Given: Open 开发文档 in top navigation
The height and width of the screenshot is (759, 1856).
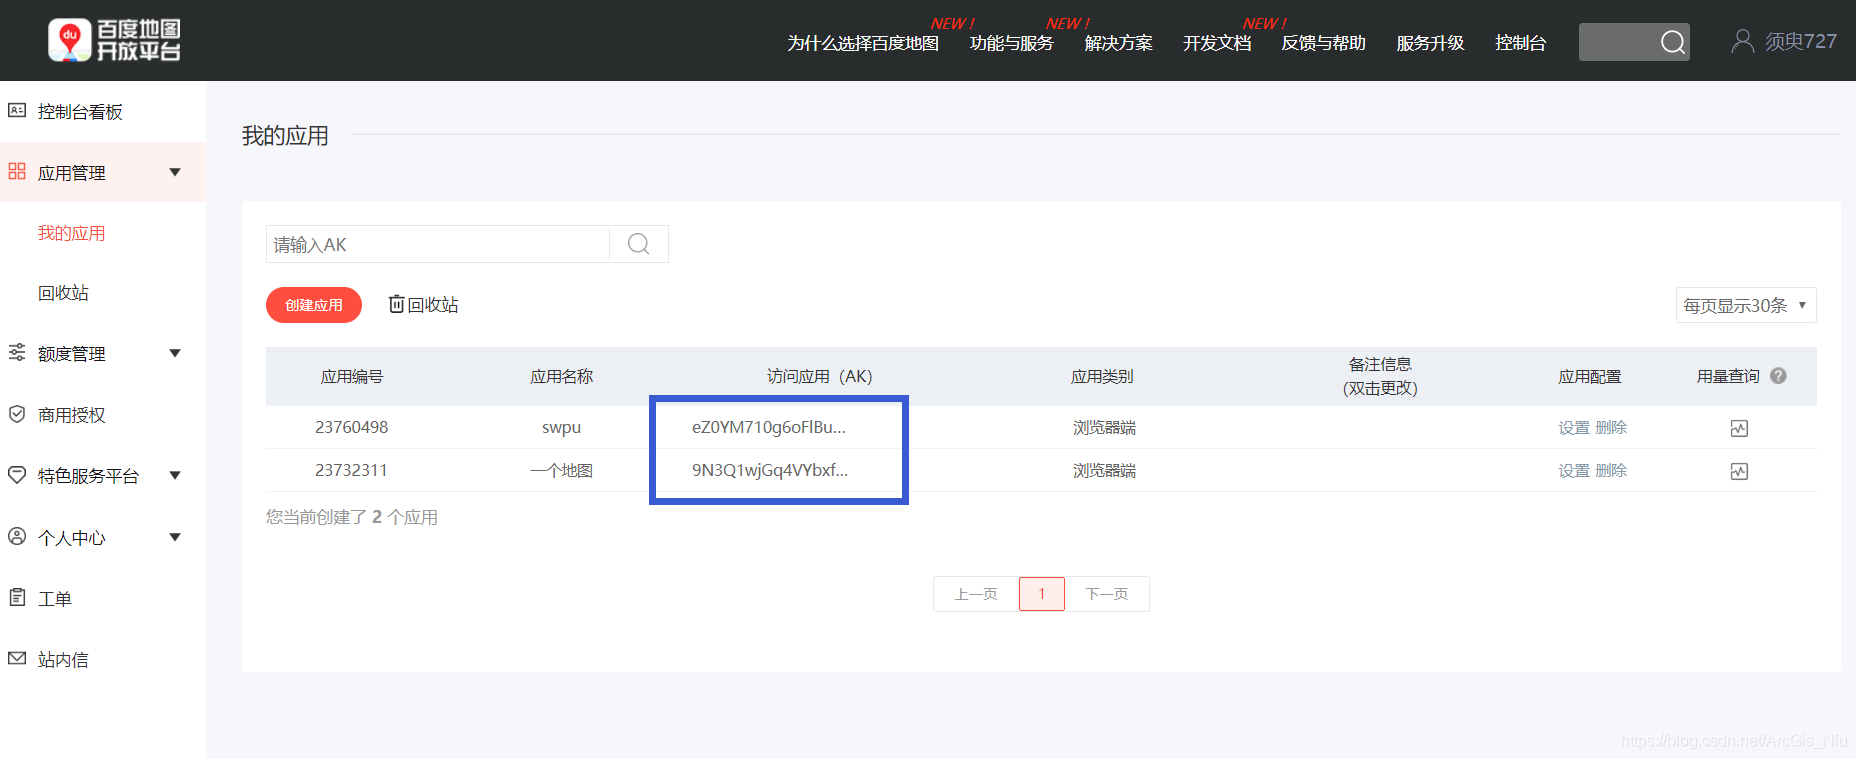Looking at the screenshot, I should pyautogui.click(x=1217, y=43).
